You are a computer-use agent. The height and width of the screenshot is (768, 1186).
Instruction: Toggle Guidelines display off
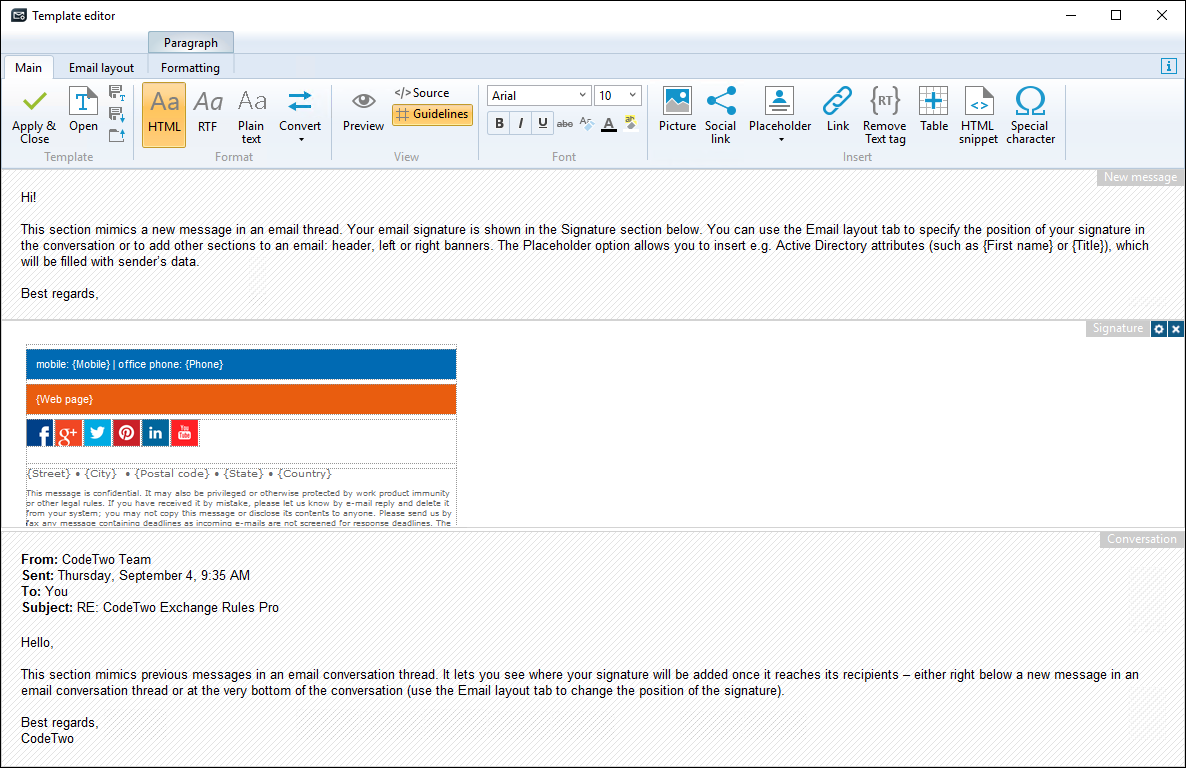click(433, 114)
